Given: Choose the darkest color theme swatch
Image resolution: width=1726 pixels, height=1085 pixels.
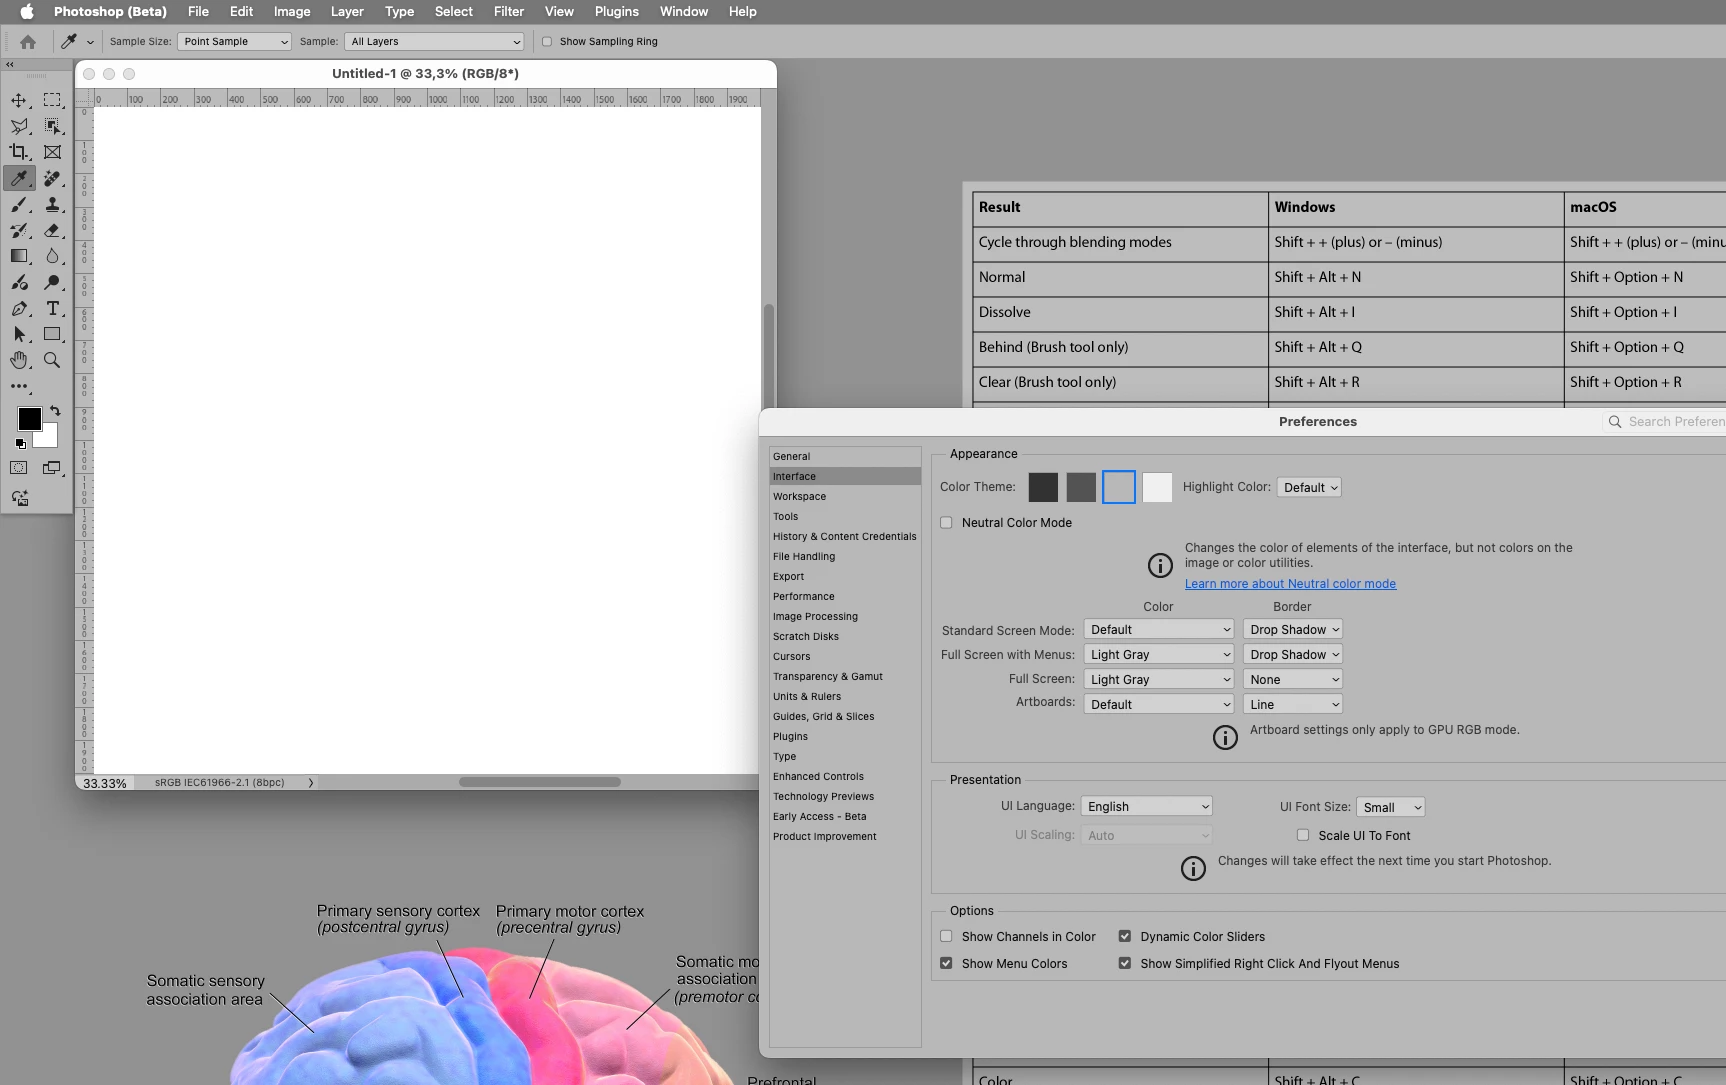Looking at the screenshot, I should [1043, 488].
